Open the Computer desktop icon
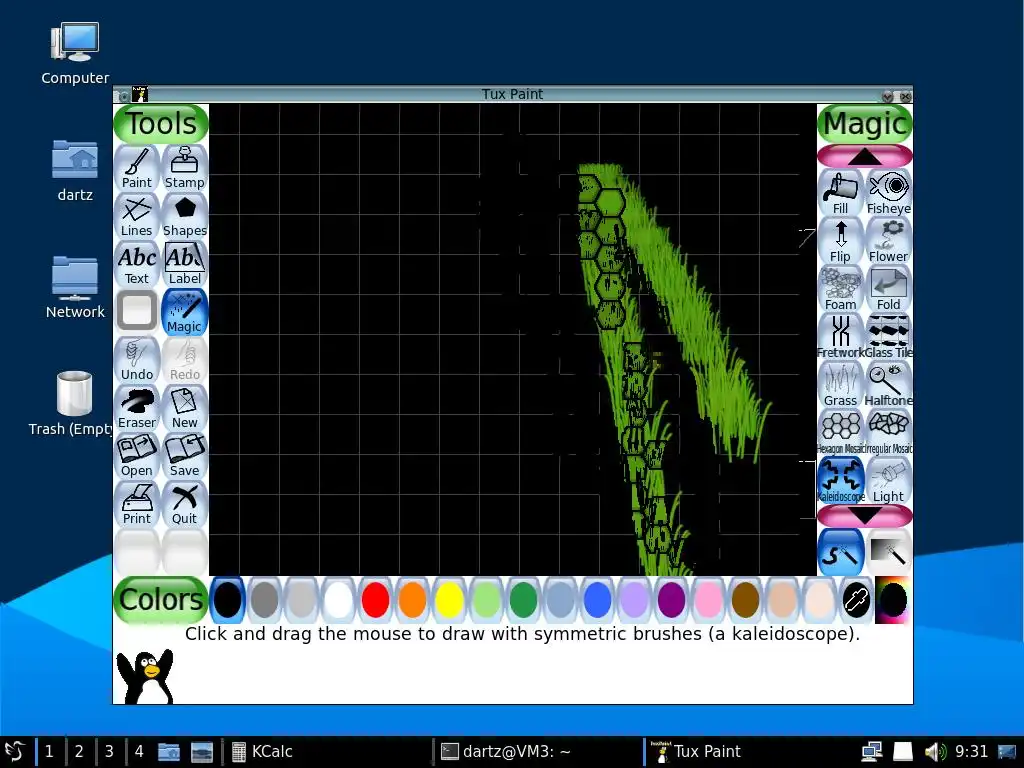 pos(75,54)
